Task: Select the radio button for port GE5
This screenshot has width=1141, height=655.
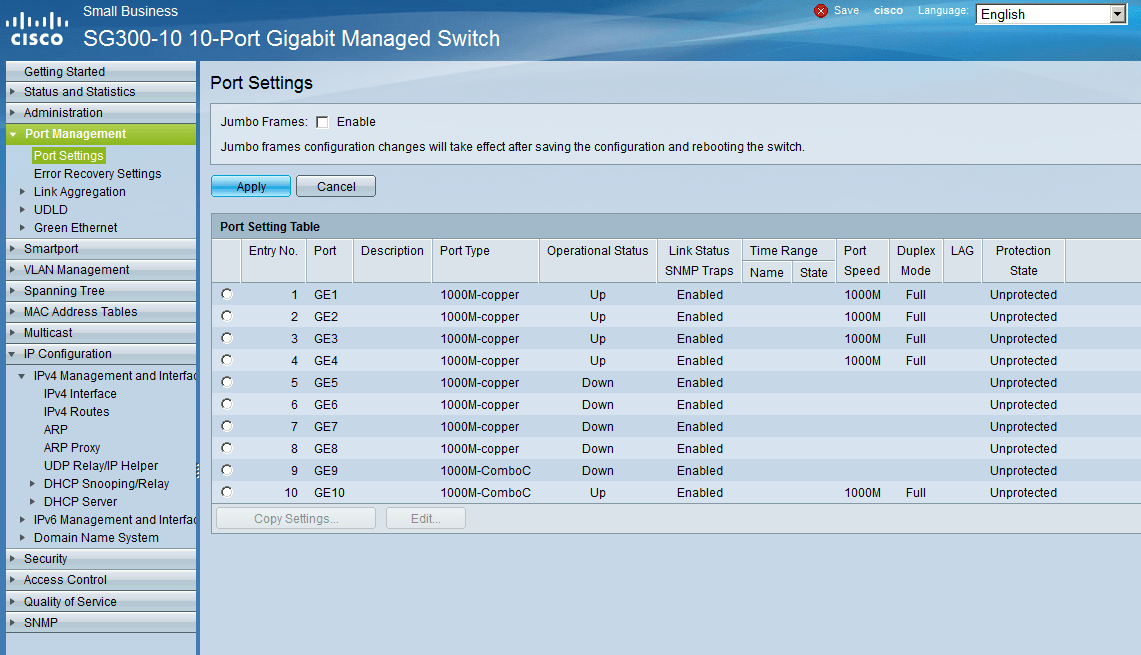Action: click(x=227, y=382)
